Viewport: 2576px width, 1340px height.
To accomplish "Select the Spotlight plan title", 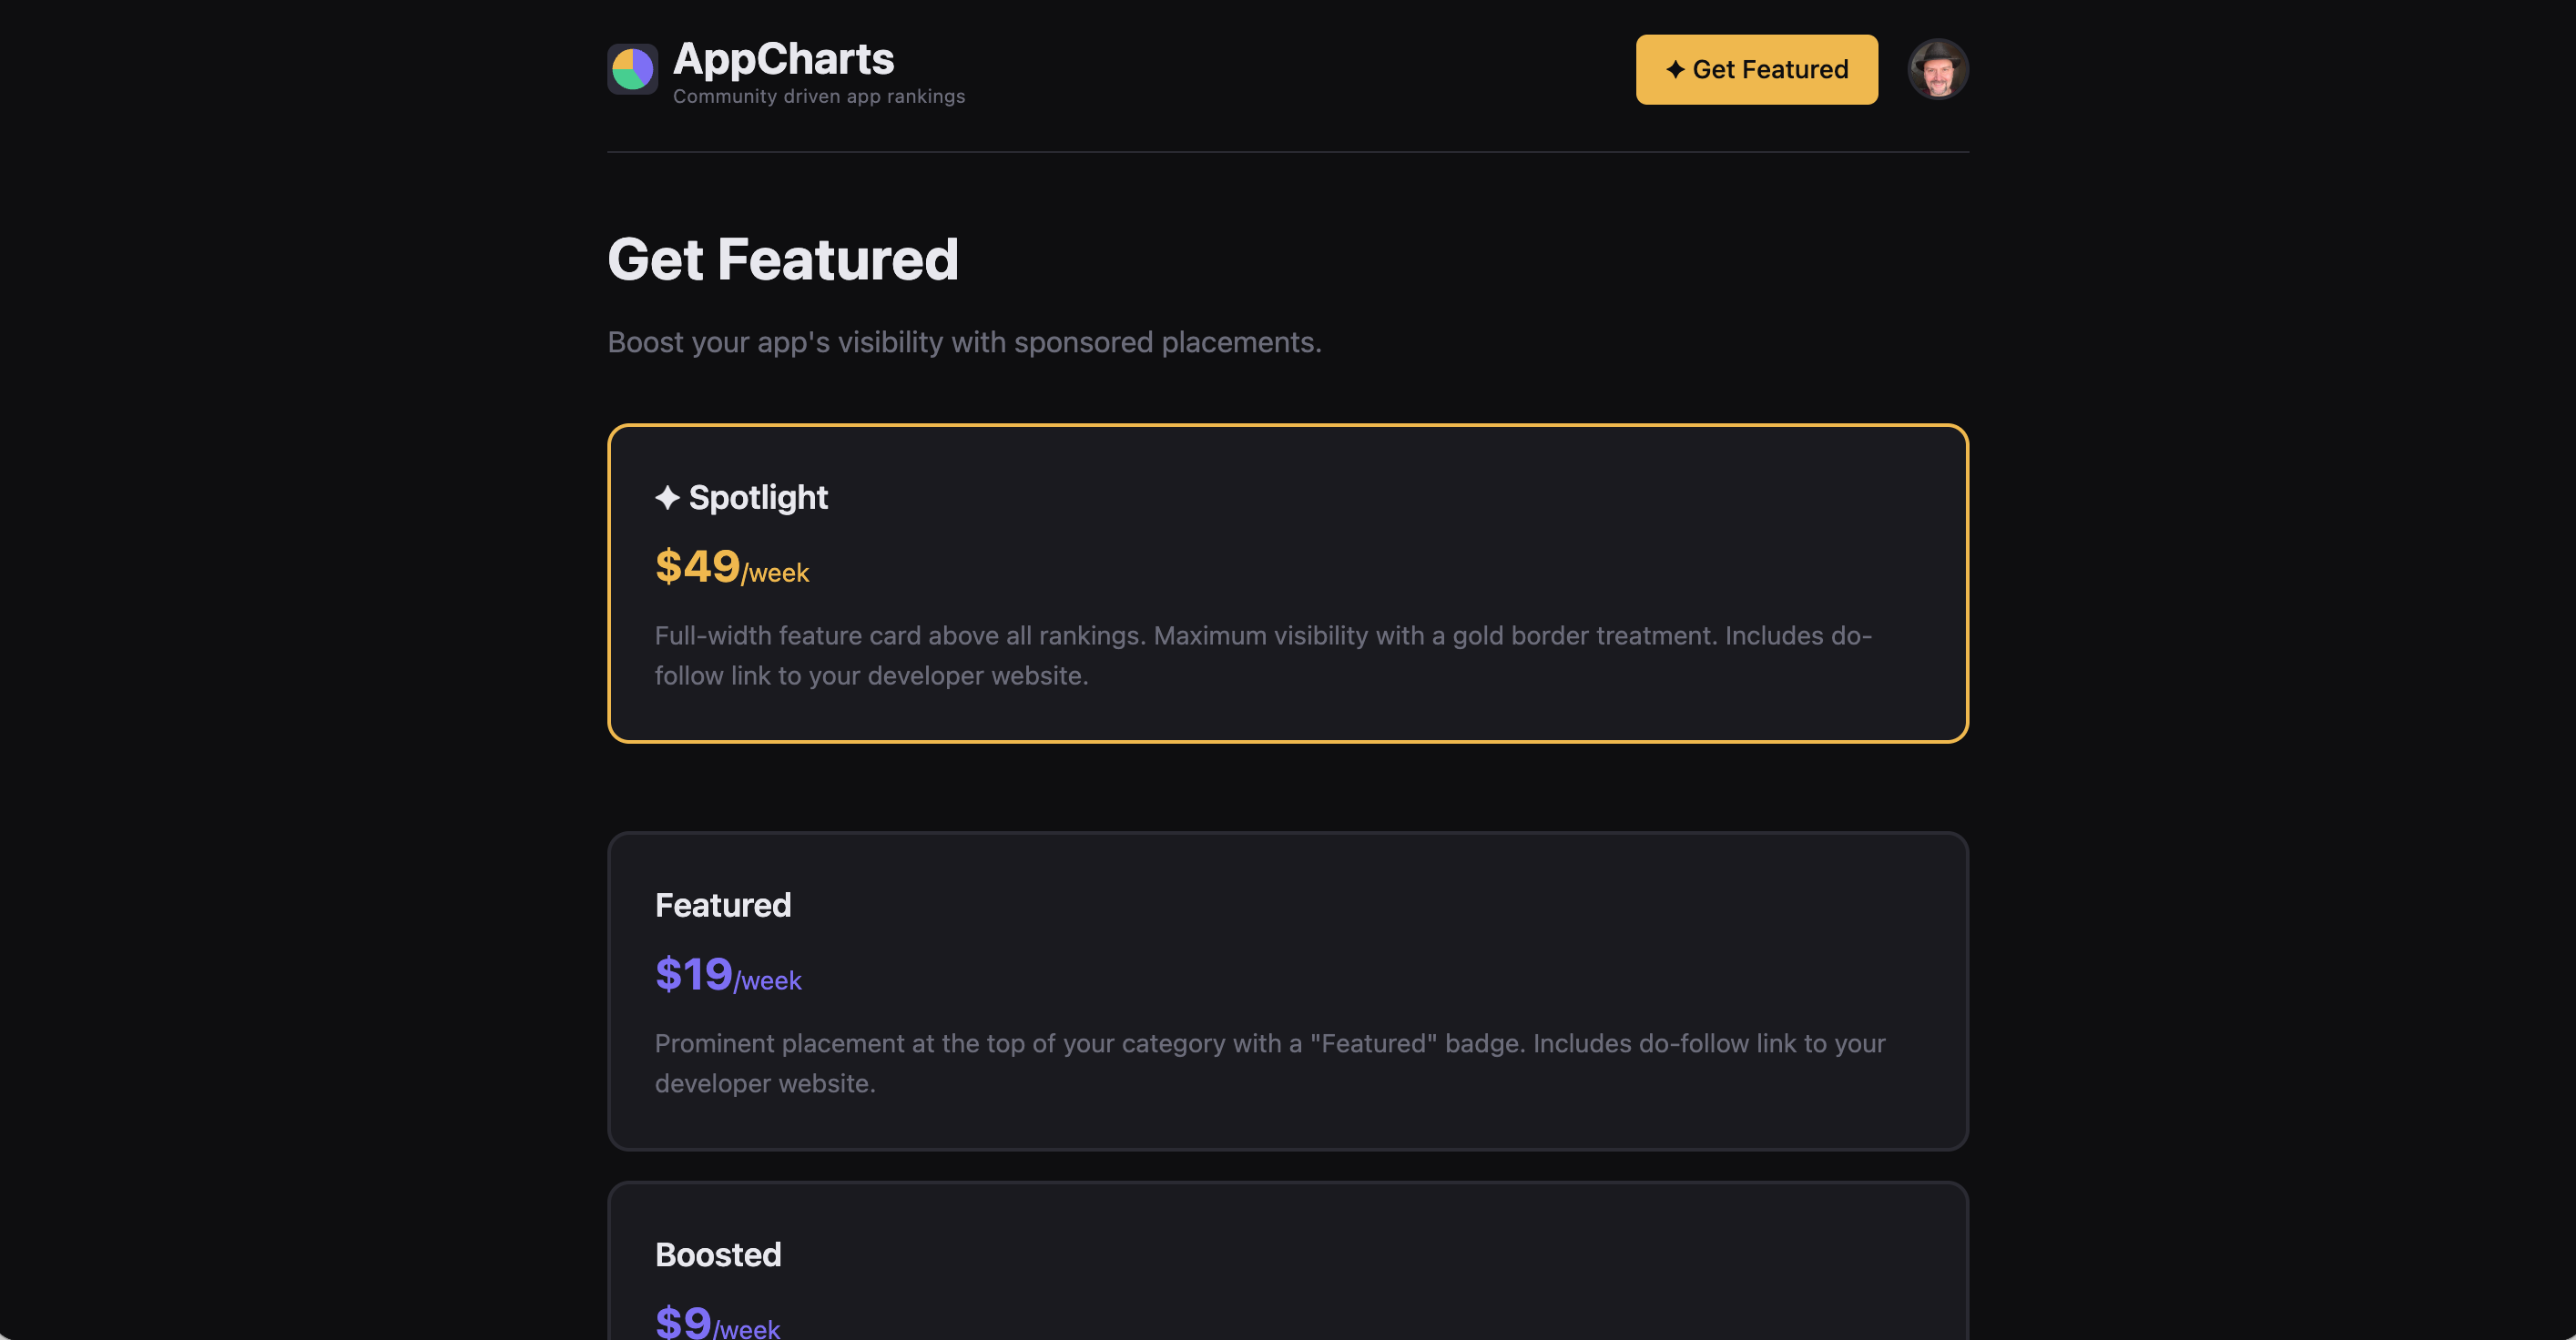I will click(x=758, y=497).
